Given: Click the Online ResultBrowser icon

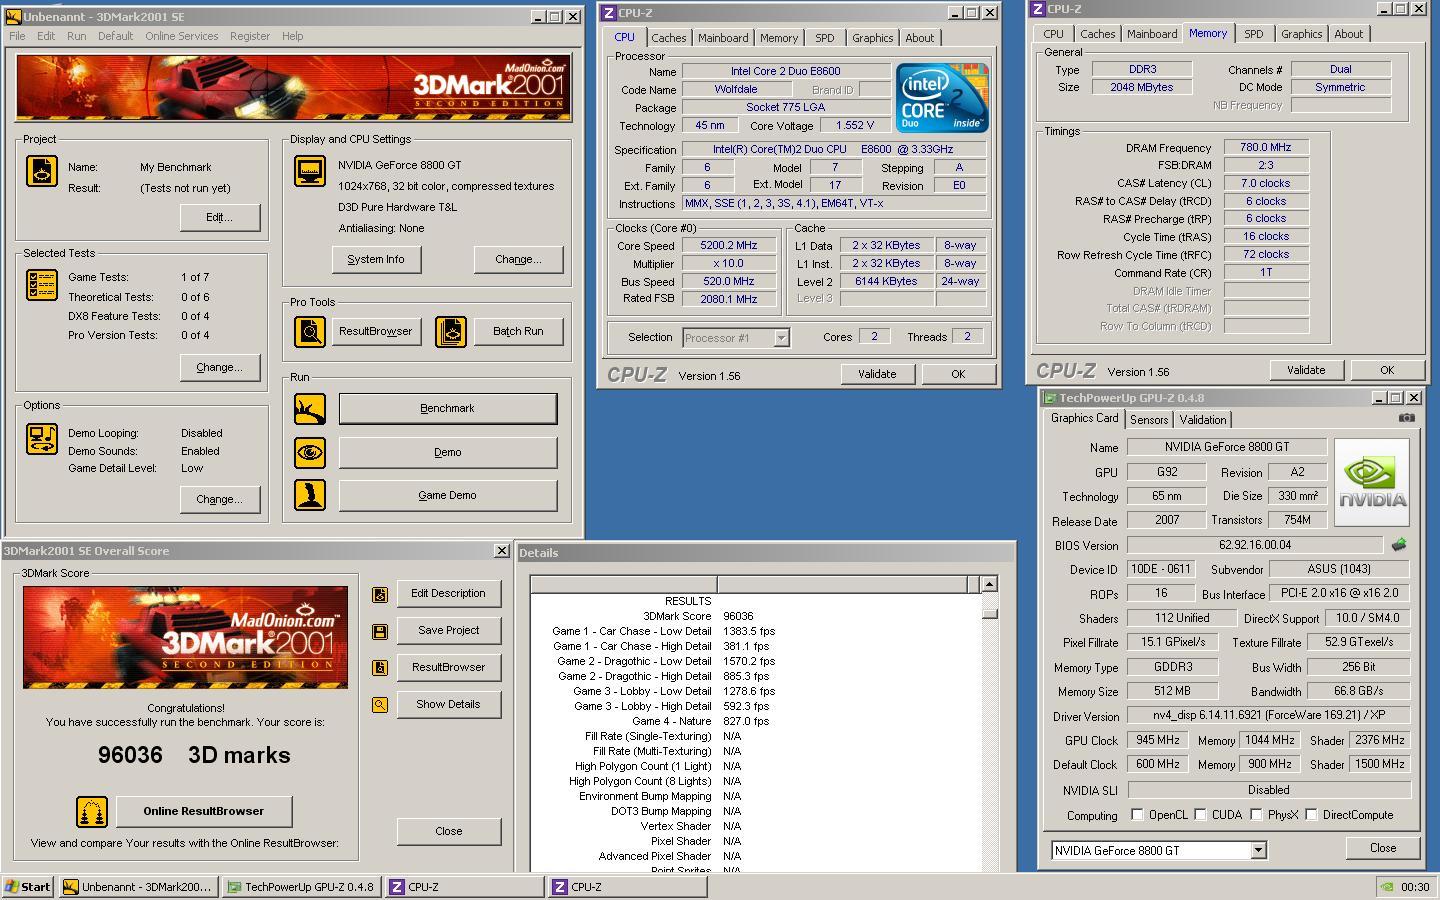Looking at the screenshot, I should (92, 812).
